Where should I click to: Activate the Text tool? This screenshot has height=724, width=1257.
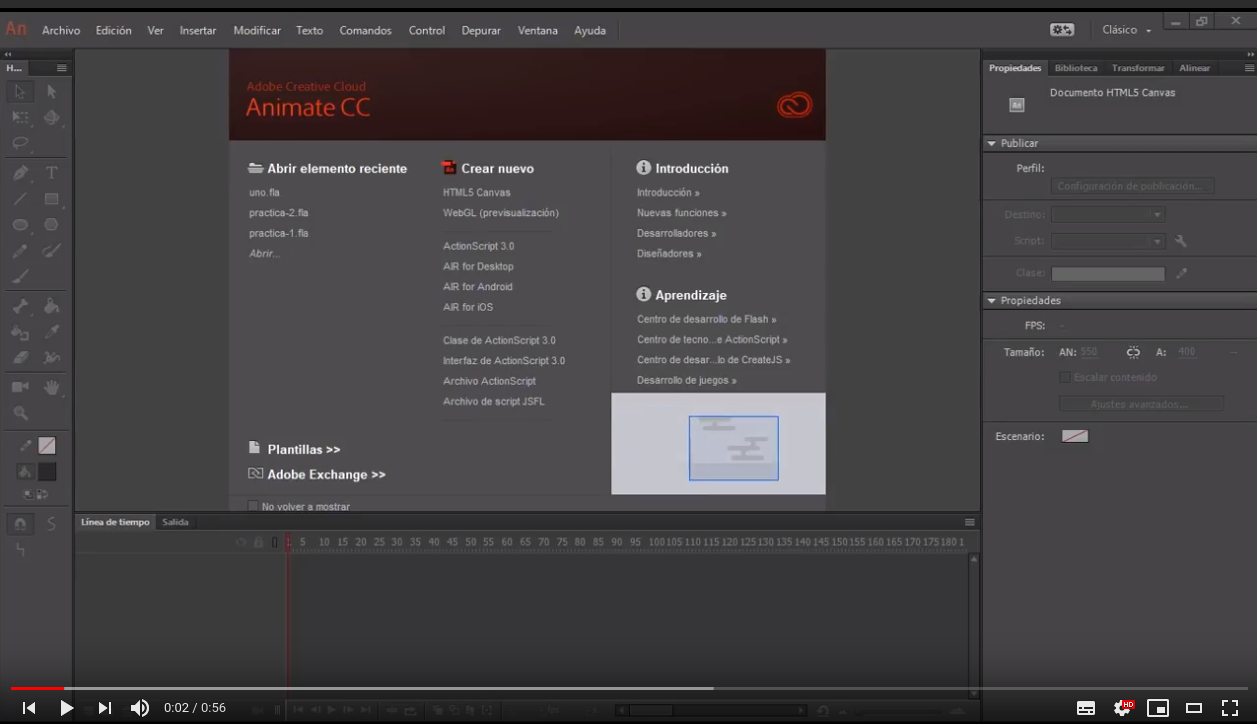51,173
